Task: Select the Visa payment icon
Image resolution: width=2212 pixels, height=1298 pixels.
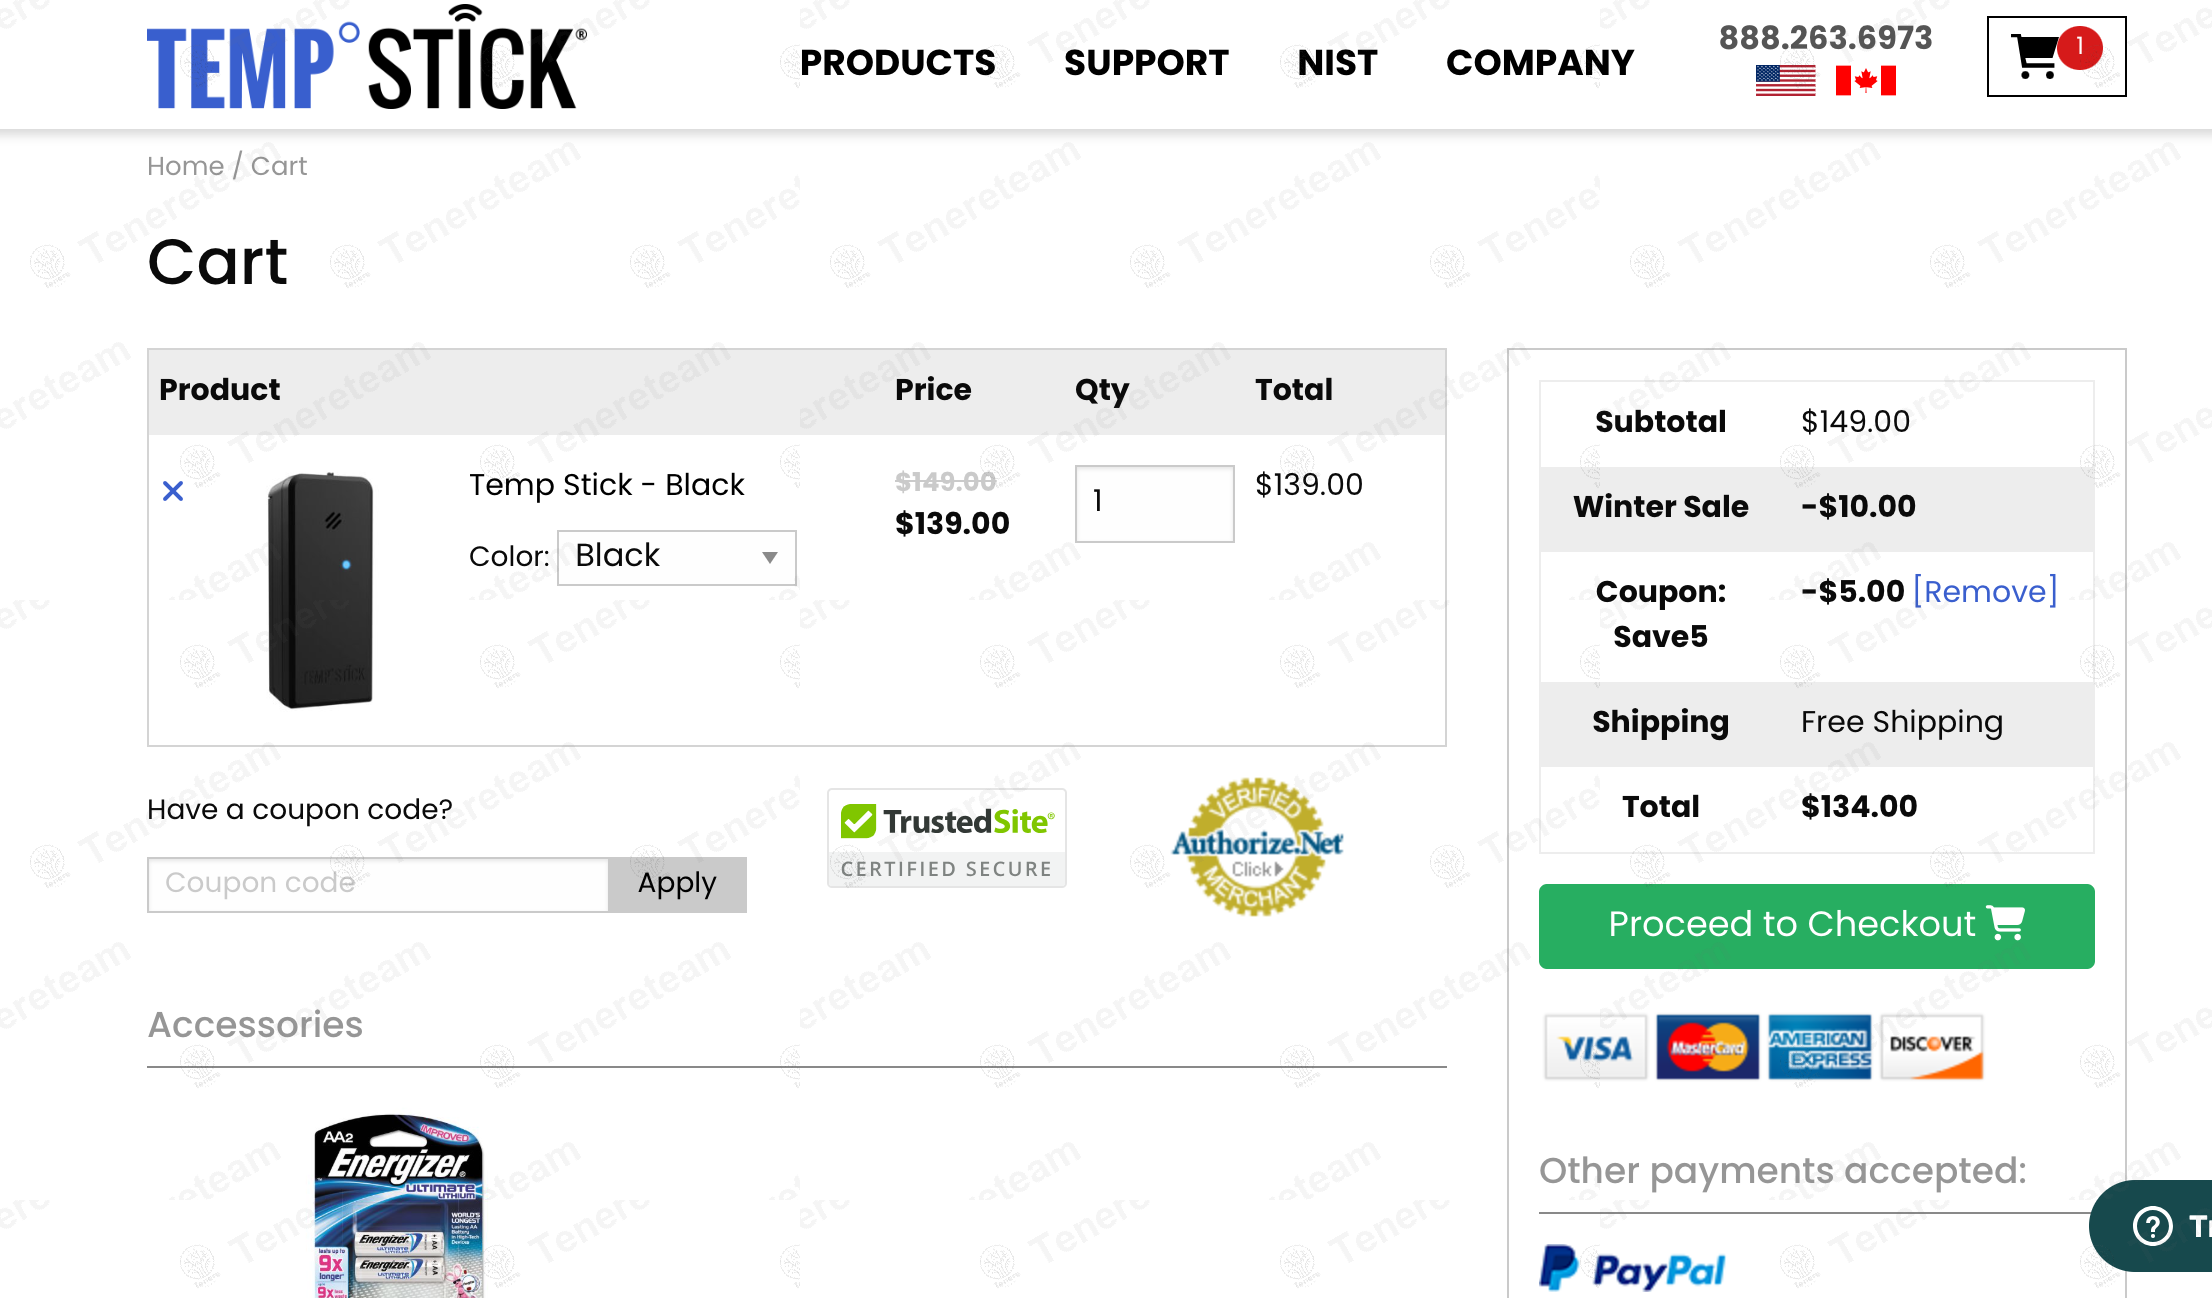Action: (x=1595, y=1047)
